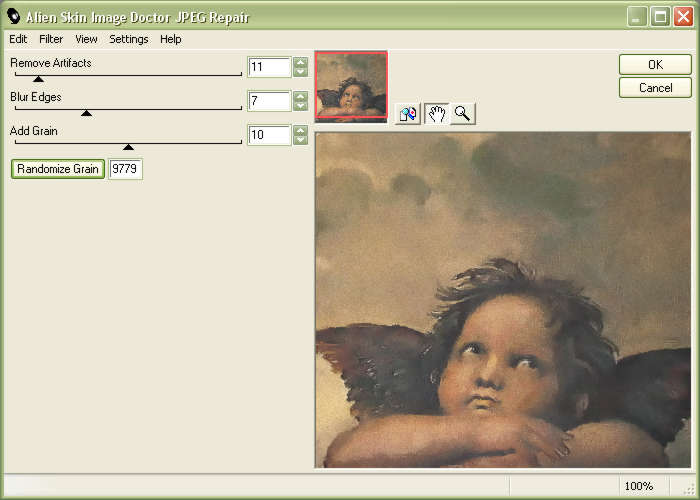Open the Settings menu

129,39
